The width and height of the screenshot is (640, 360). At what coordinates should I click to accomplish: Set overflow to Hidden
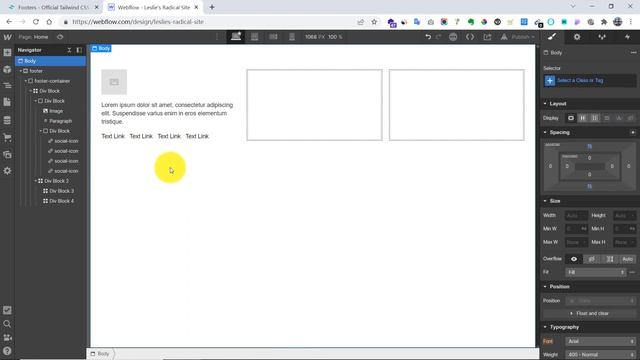(x=592, y=259)
